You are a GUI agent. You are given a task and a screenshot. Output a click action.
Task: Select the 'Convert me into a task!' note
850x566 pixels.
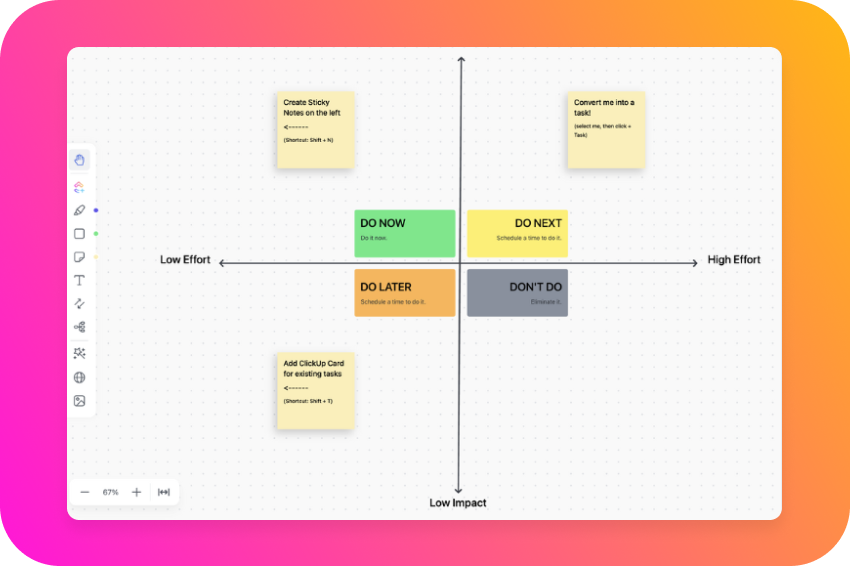pyautogui.click(x=606, y=130)
